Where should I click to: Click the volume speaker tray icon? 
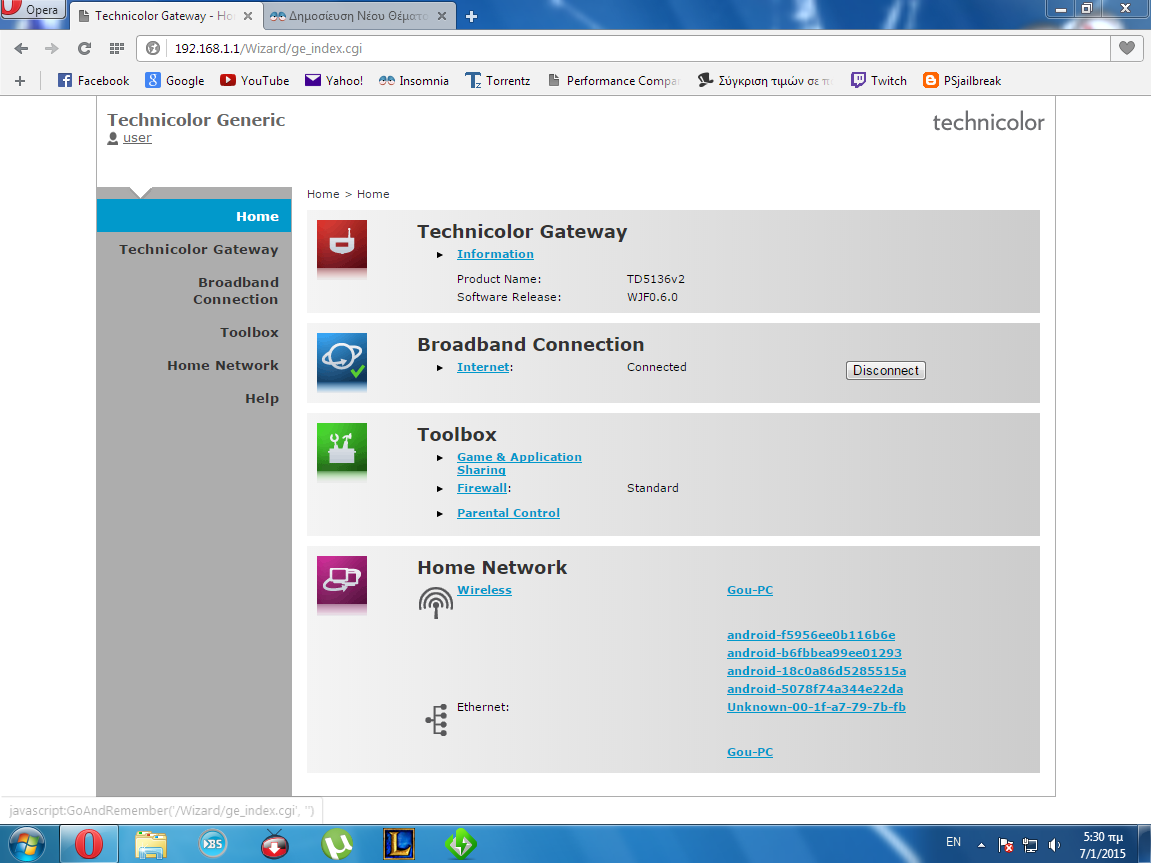1055,845
